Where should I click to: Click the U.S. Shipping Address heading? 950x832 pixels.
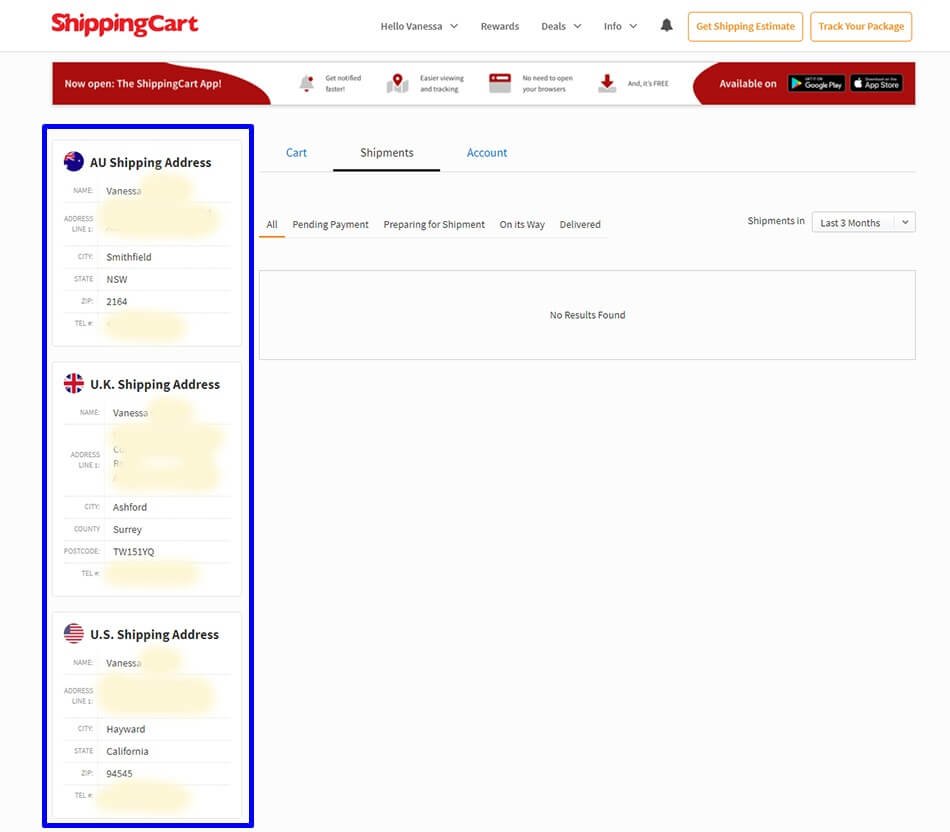(154, 634)
